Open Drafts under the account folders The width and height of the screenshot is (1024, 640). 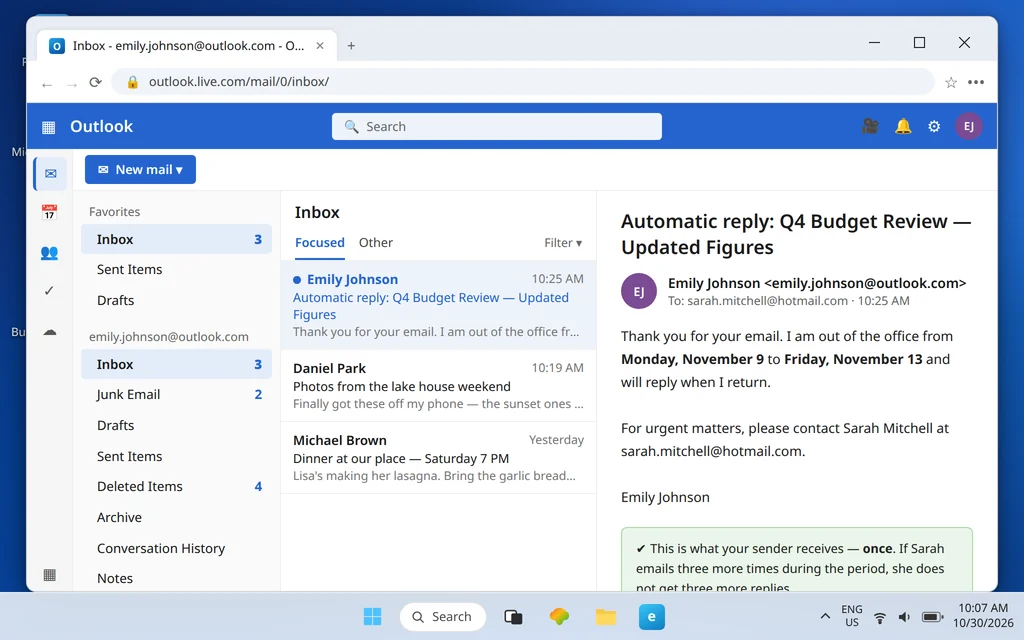(x=176, y=425)
